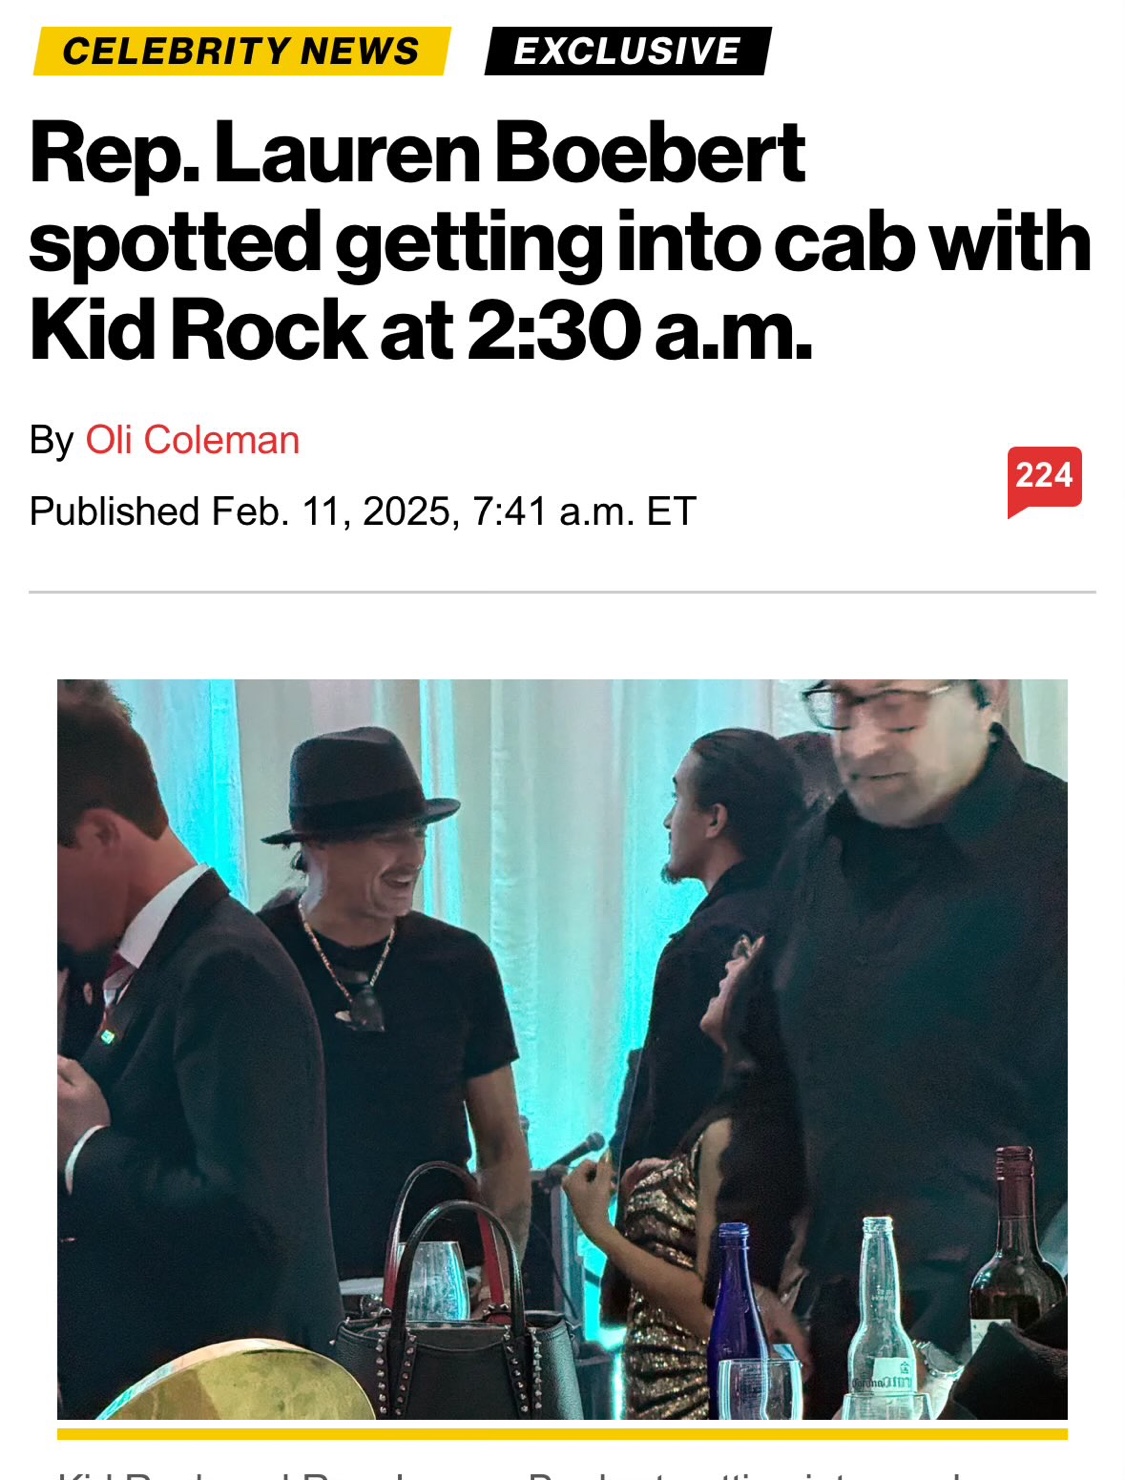Click the partially visible photo caption text
Viewport: 1125px width, 1480px height.
pos(500,1473)
